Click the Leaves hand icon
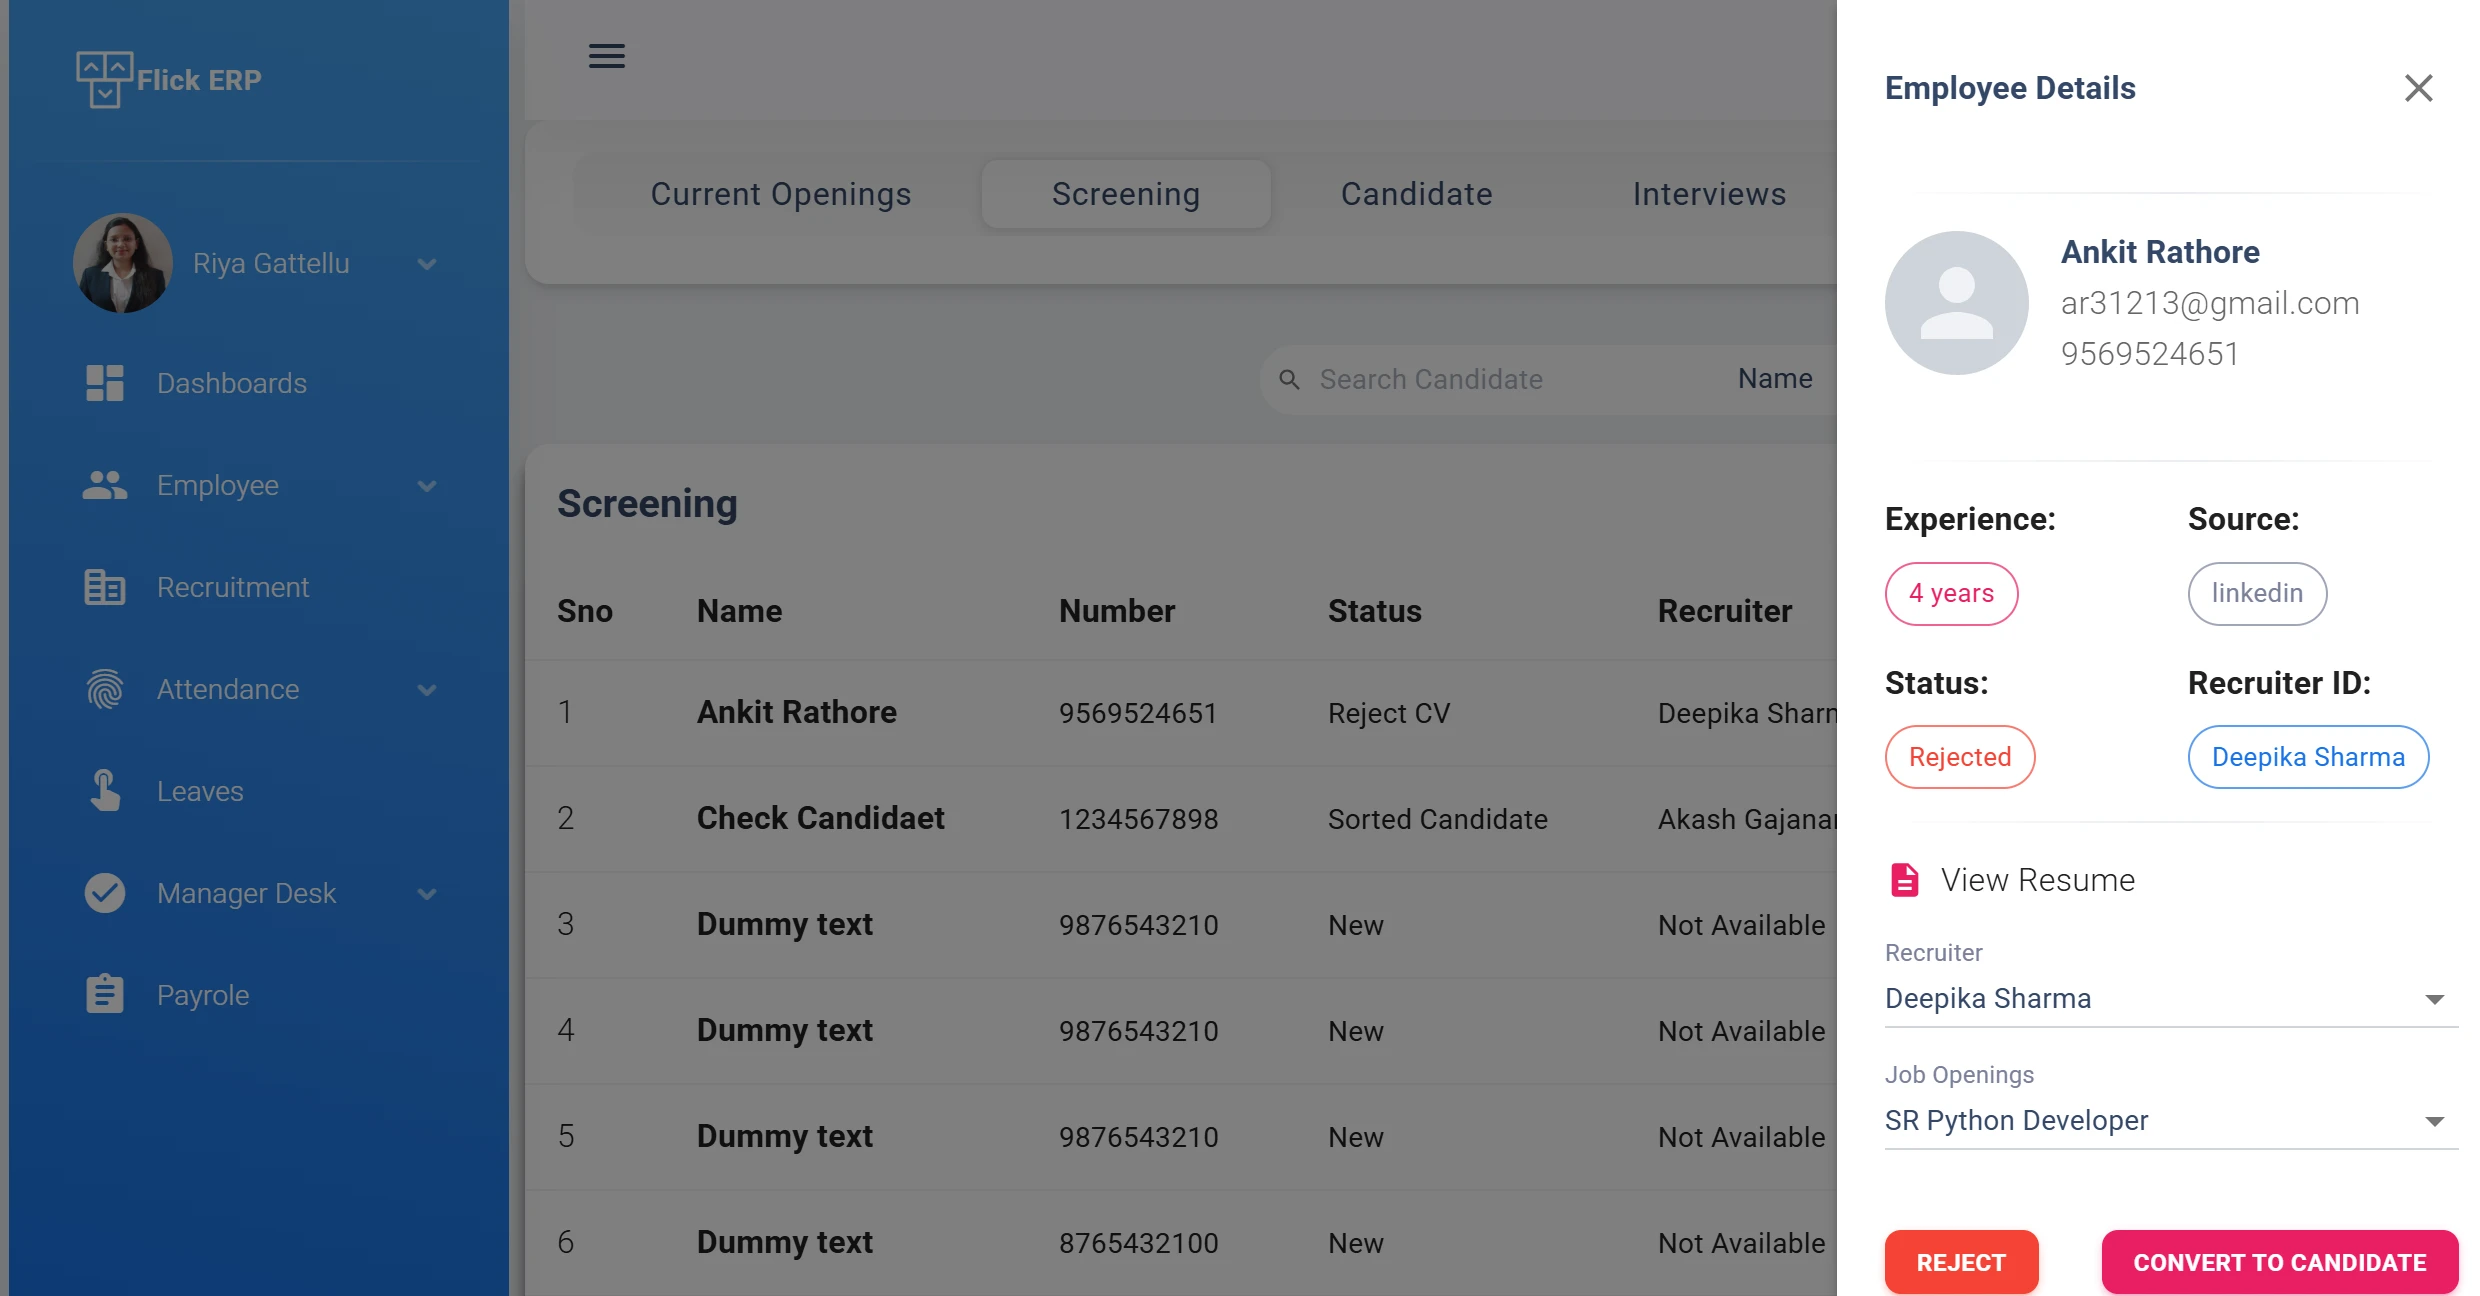 (104, 791)
